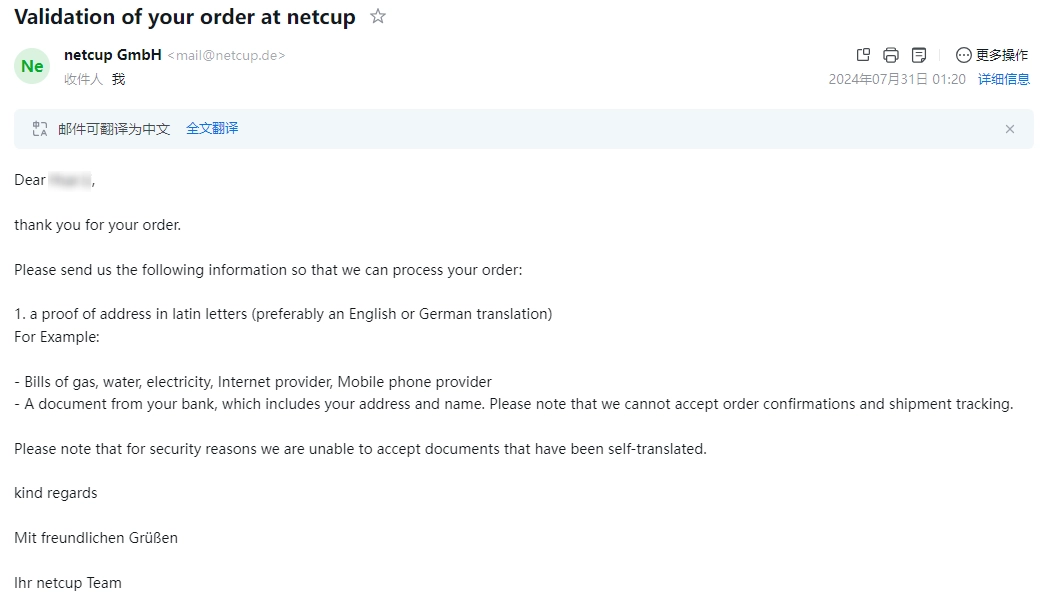The image size is (1042, 611).
Task: Click sender address mail@netcup.de
Action: tap(226, 56)
